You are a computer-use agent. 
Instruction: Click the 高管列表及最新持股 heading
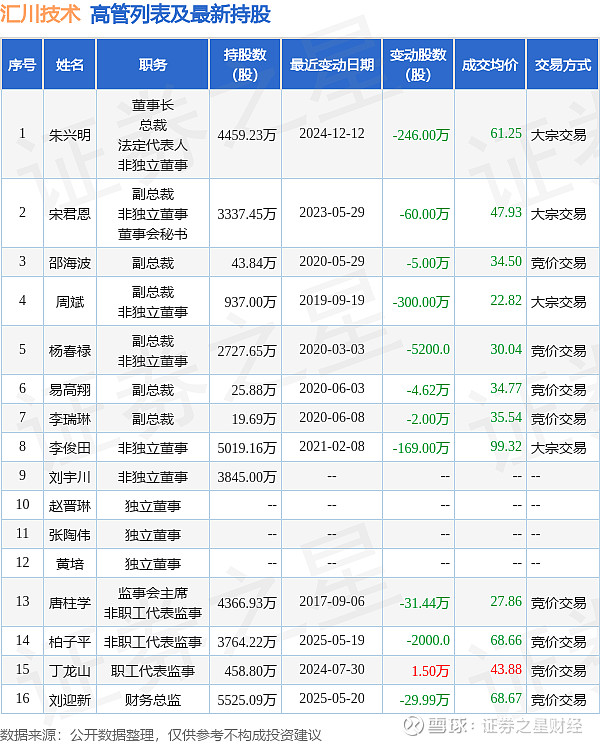[180, 13]
